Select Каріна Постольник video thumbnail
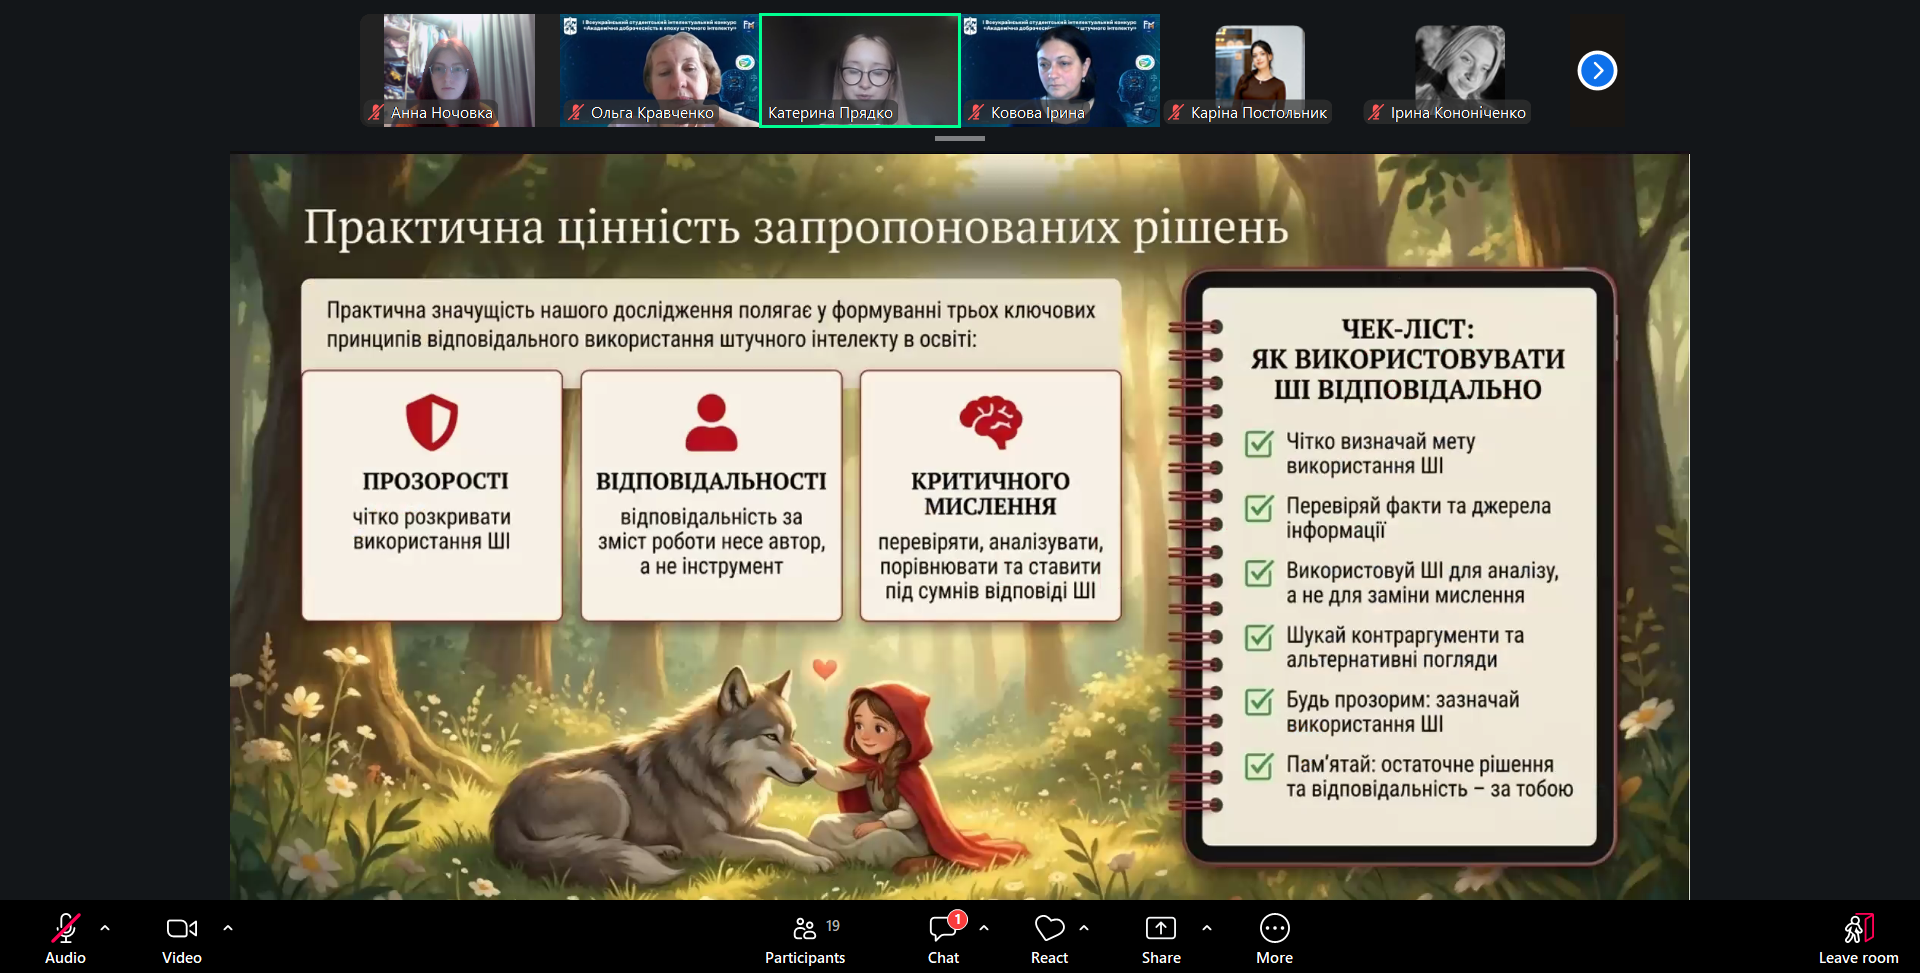The image size is (1920, 973). click(1260, 70)
